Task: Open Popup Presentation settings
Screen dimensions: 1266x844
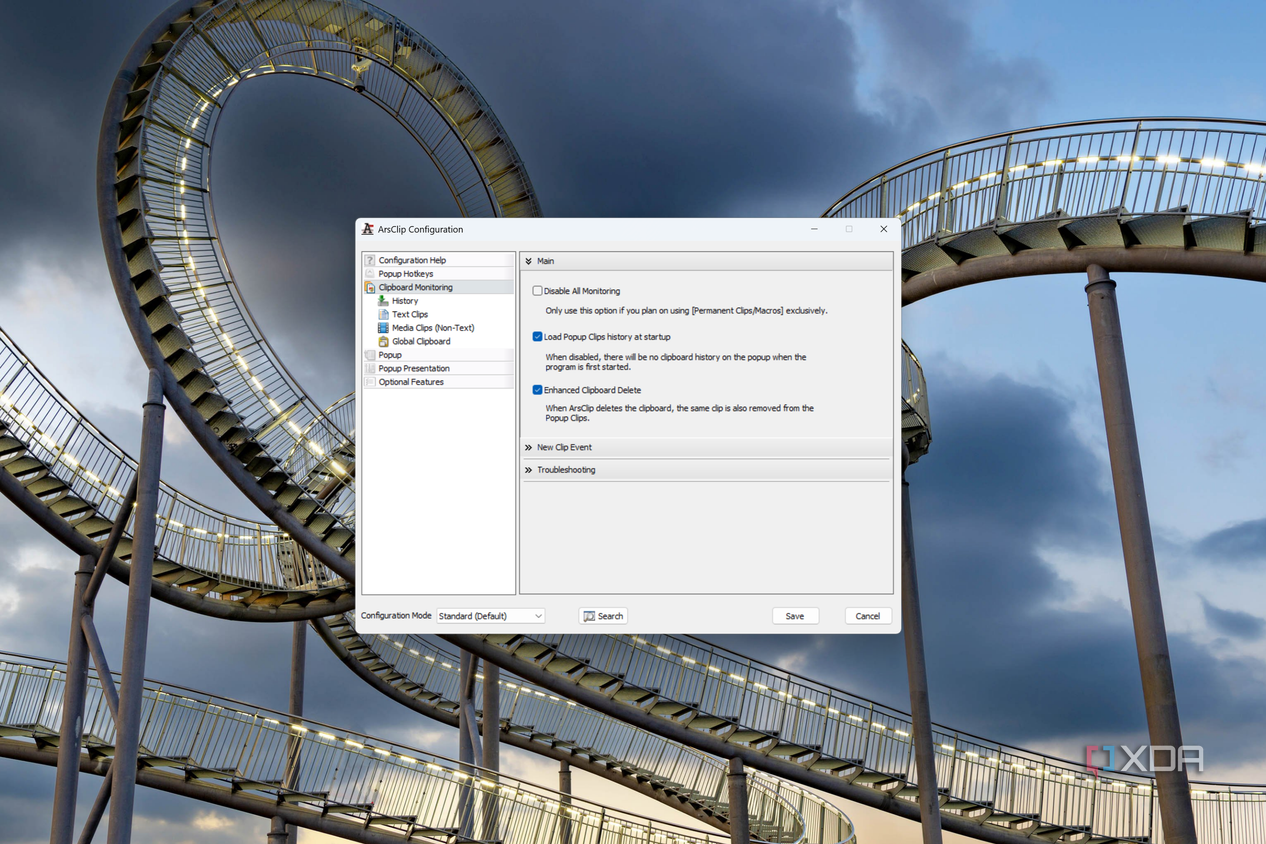Action: click(x=438, y=368)
